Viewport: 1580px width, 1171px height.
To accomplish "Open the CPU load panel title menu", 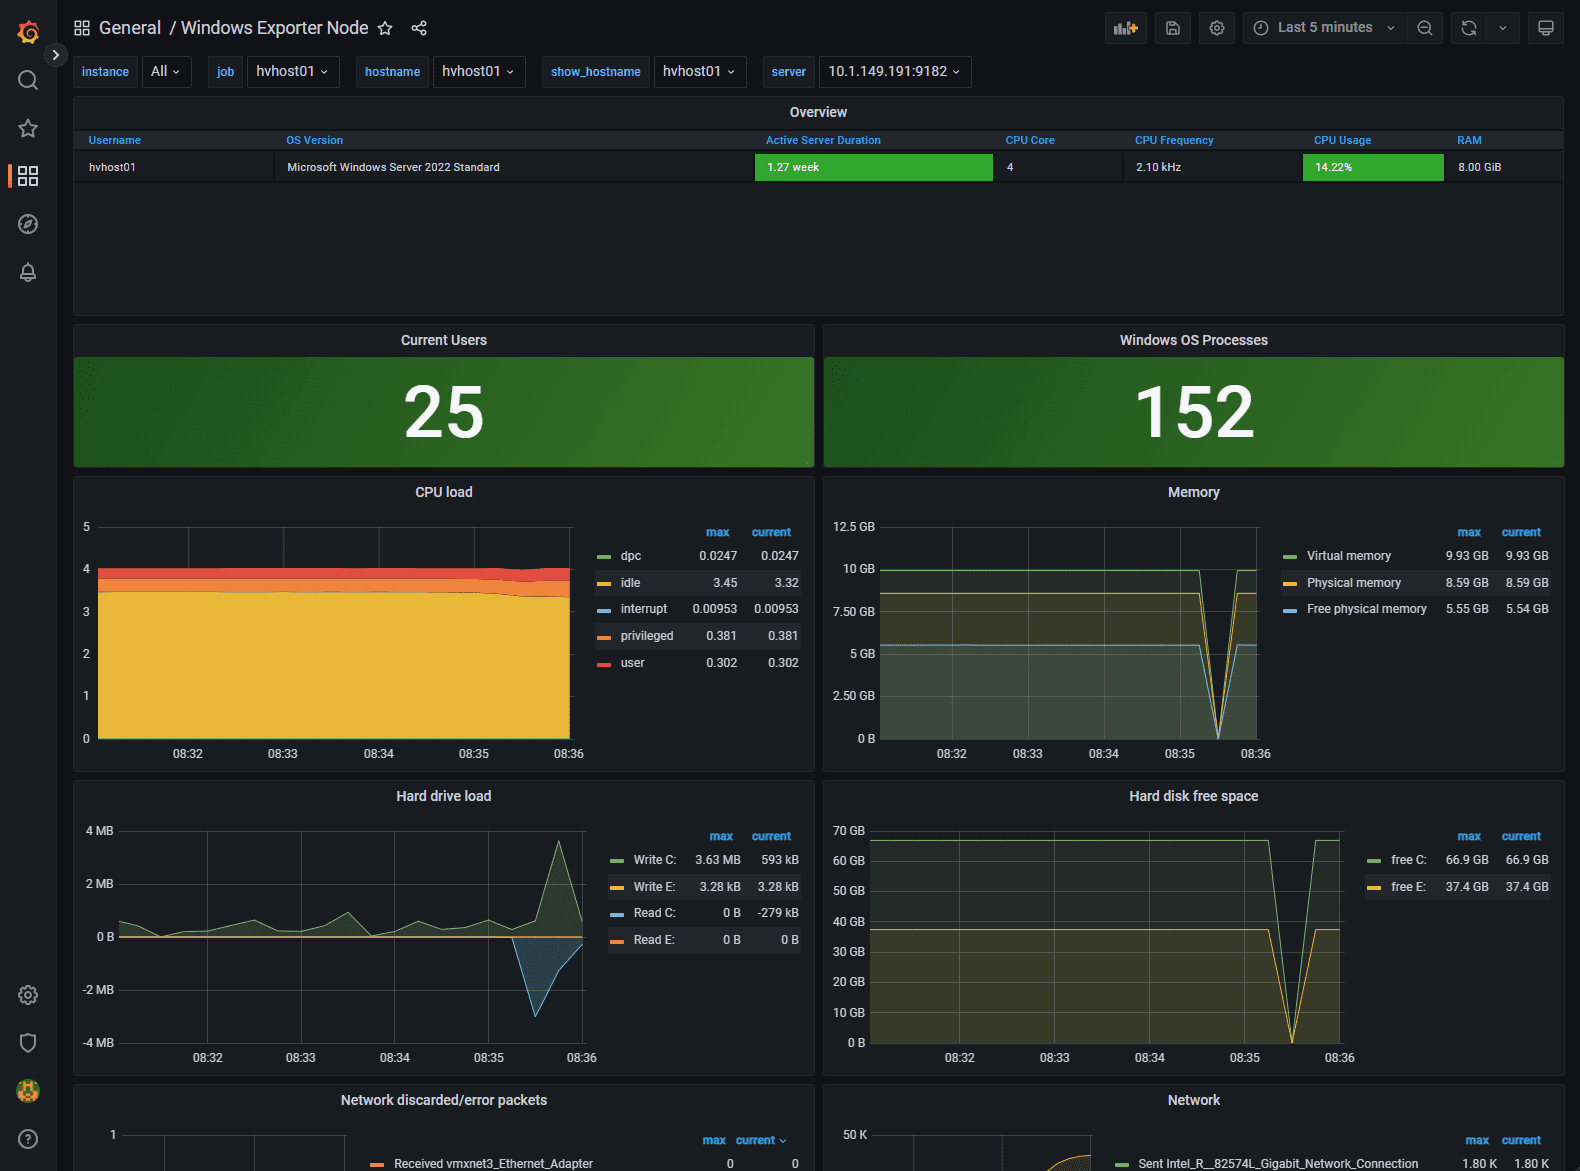I will coord(443,492).
